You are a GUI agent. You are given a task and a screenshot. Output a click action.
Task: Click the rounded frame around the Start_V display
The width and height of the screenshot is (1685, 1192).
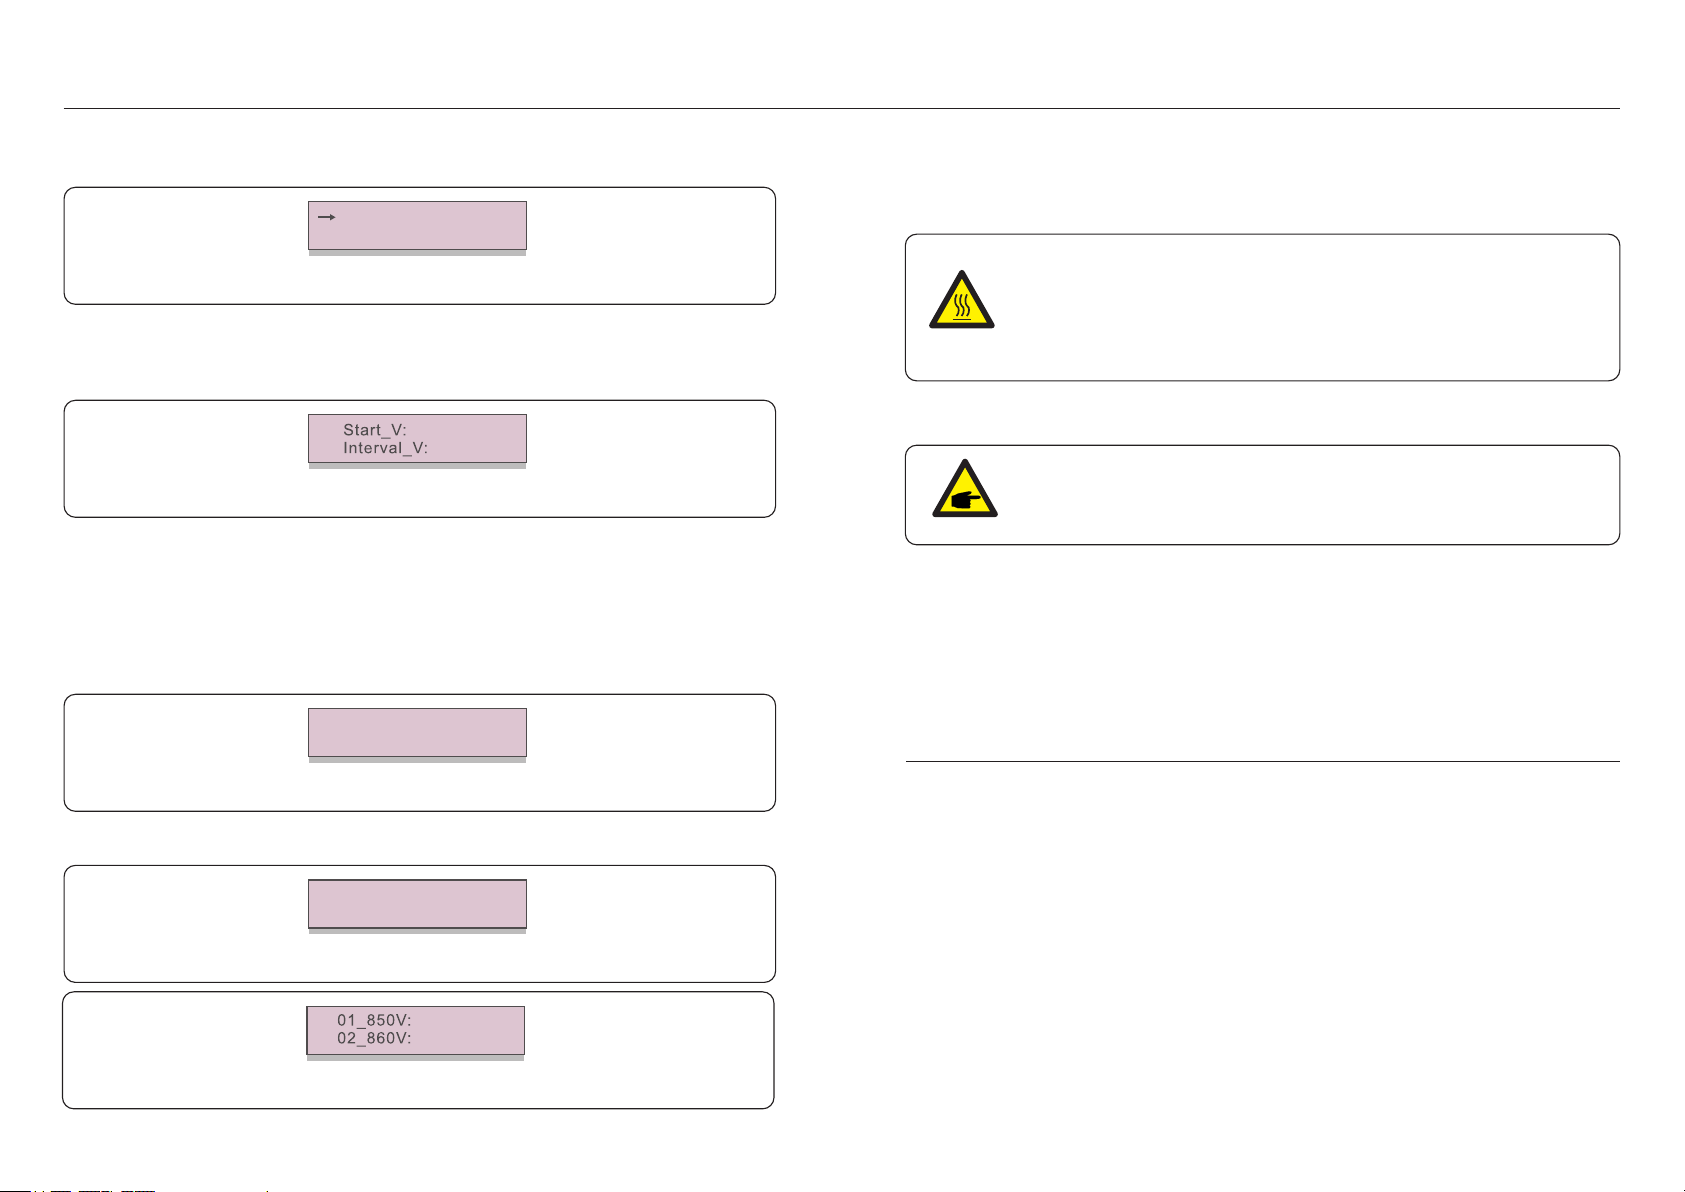point(420,458)
